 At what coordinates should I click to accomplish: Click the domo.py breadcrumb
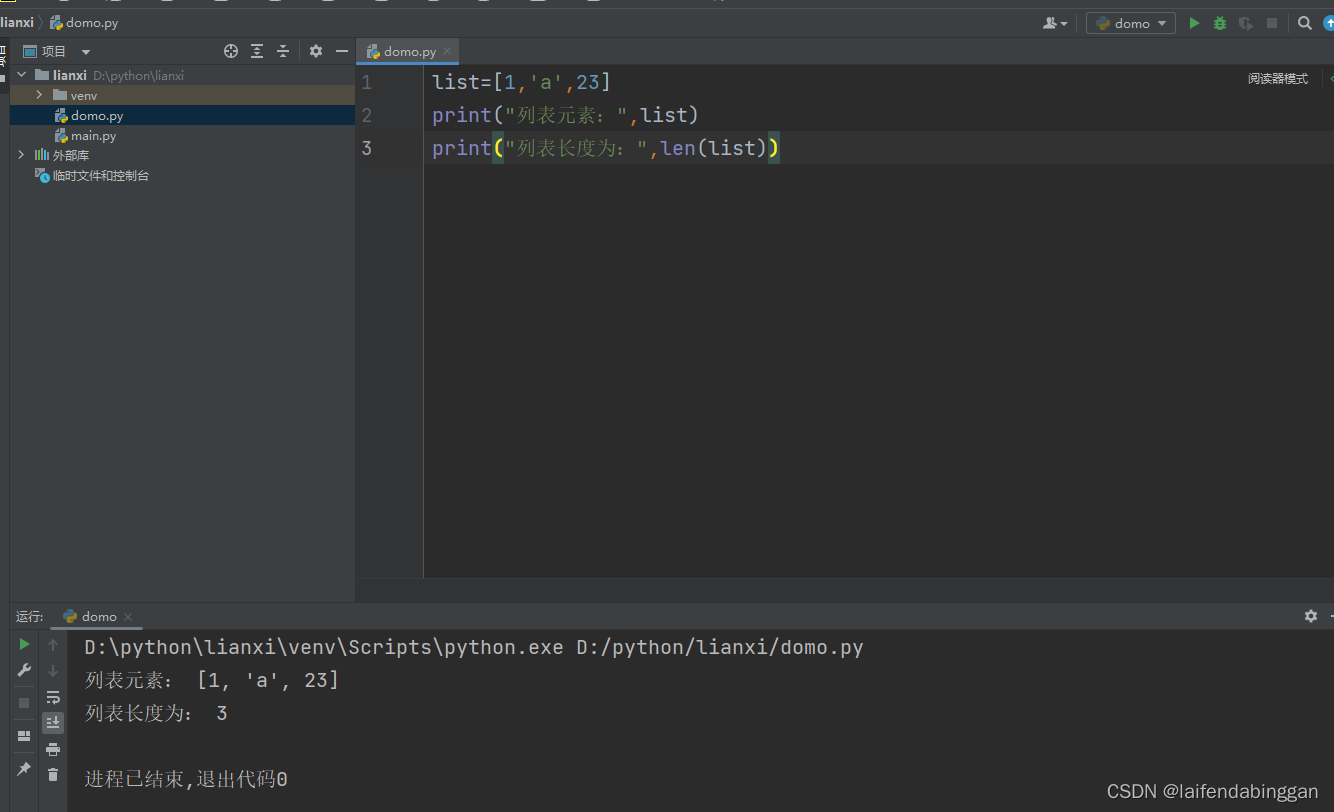point(83,23)
